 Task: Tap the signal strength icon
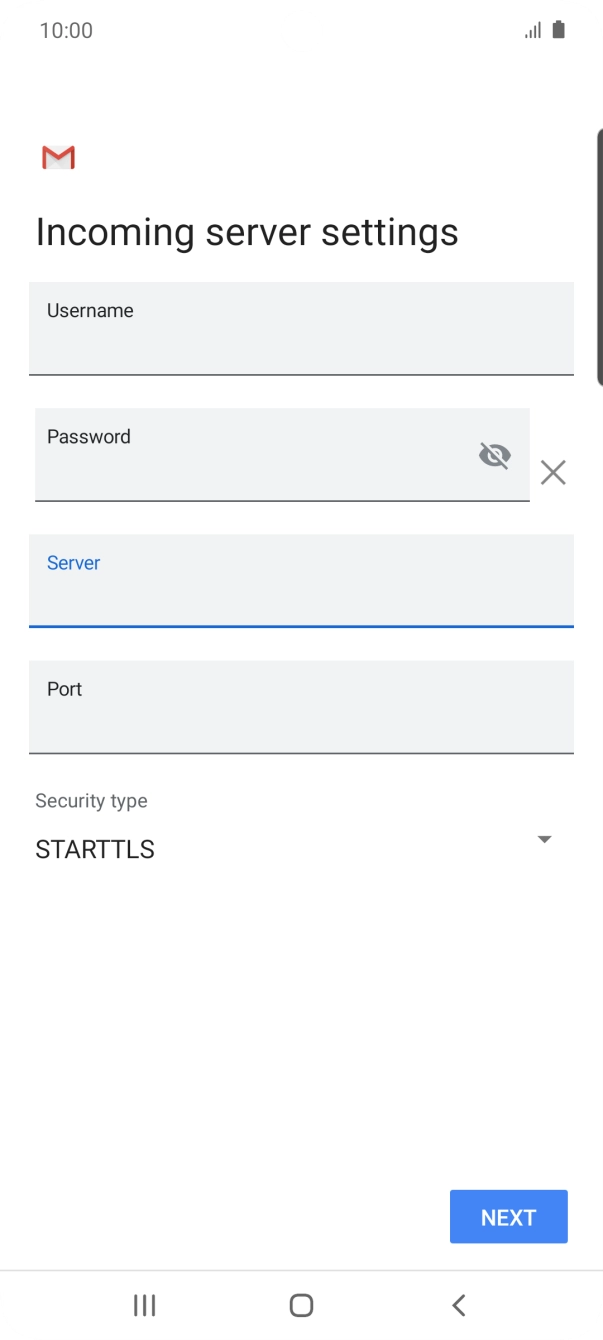[531, 30]
